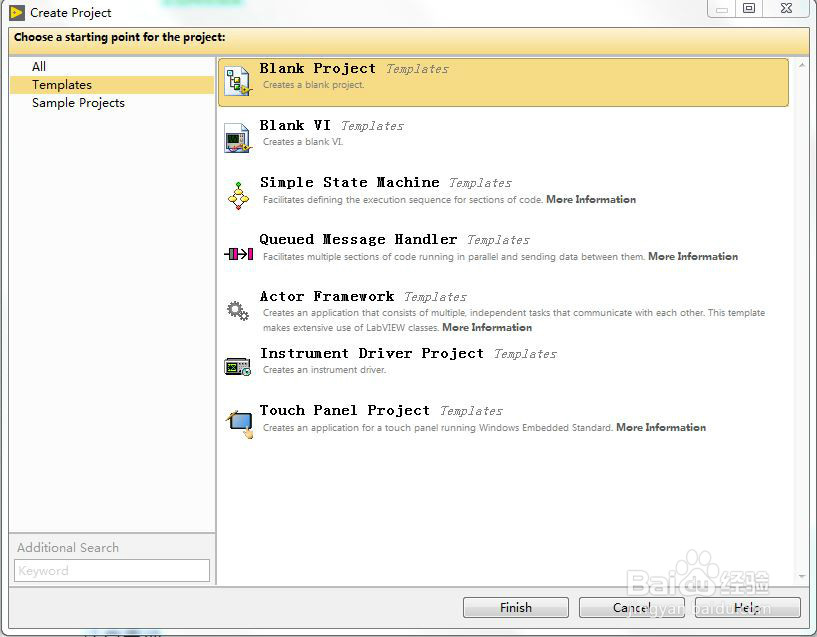Click the list scrollbar up arrow
Image resolution: width=817 pixels, height=637 pixels.
click(802, 66)
